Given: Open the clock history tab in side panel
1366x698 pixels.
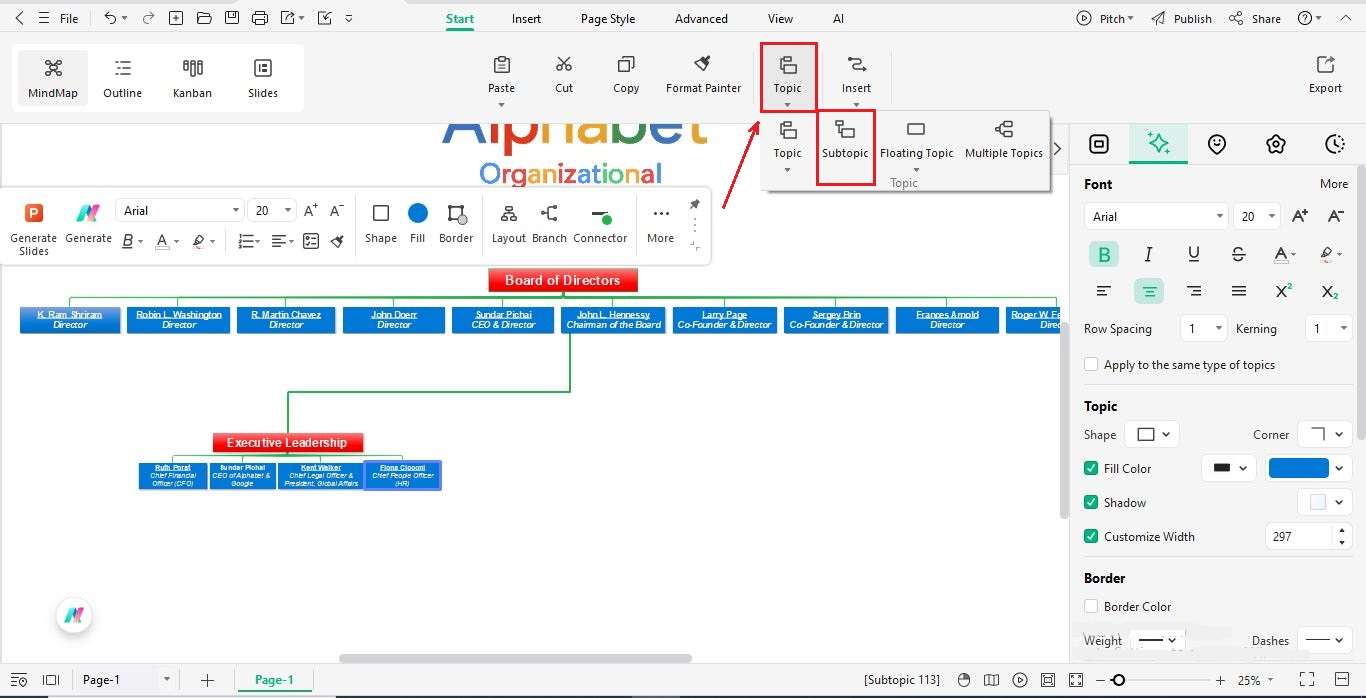Looking at the screenshot, I should [1334, 144].
